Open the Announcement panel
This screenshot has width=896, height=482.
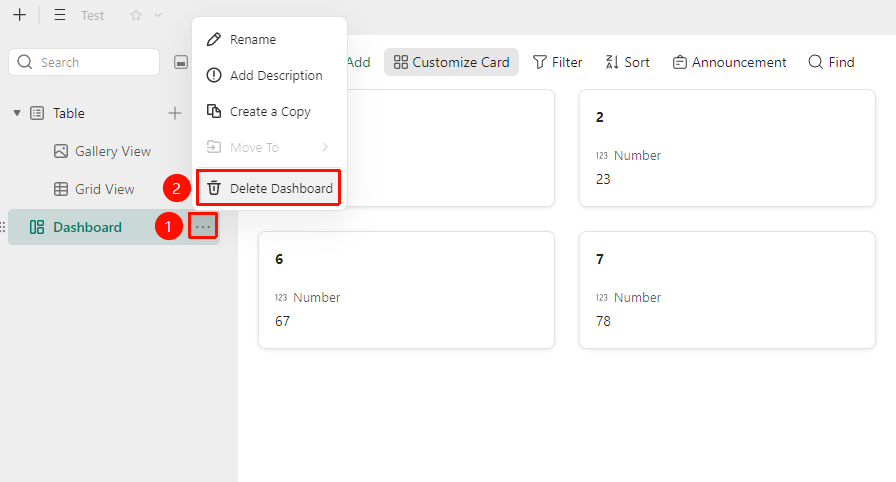pos(729,62)
